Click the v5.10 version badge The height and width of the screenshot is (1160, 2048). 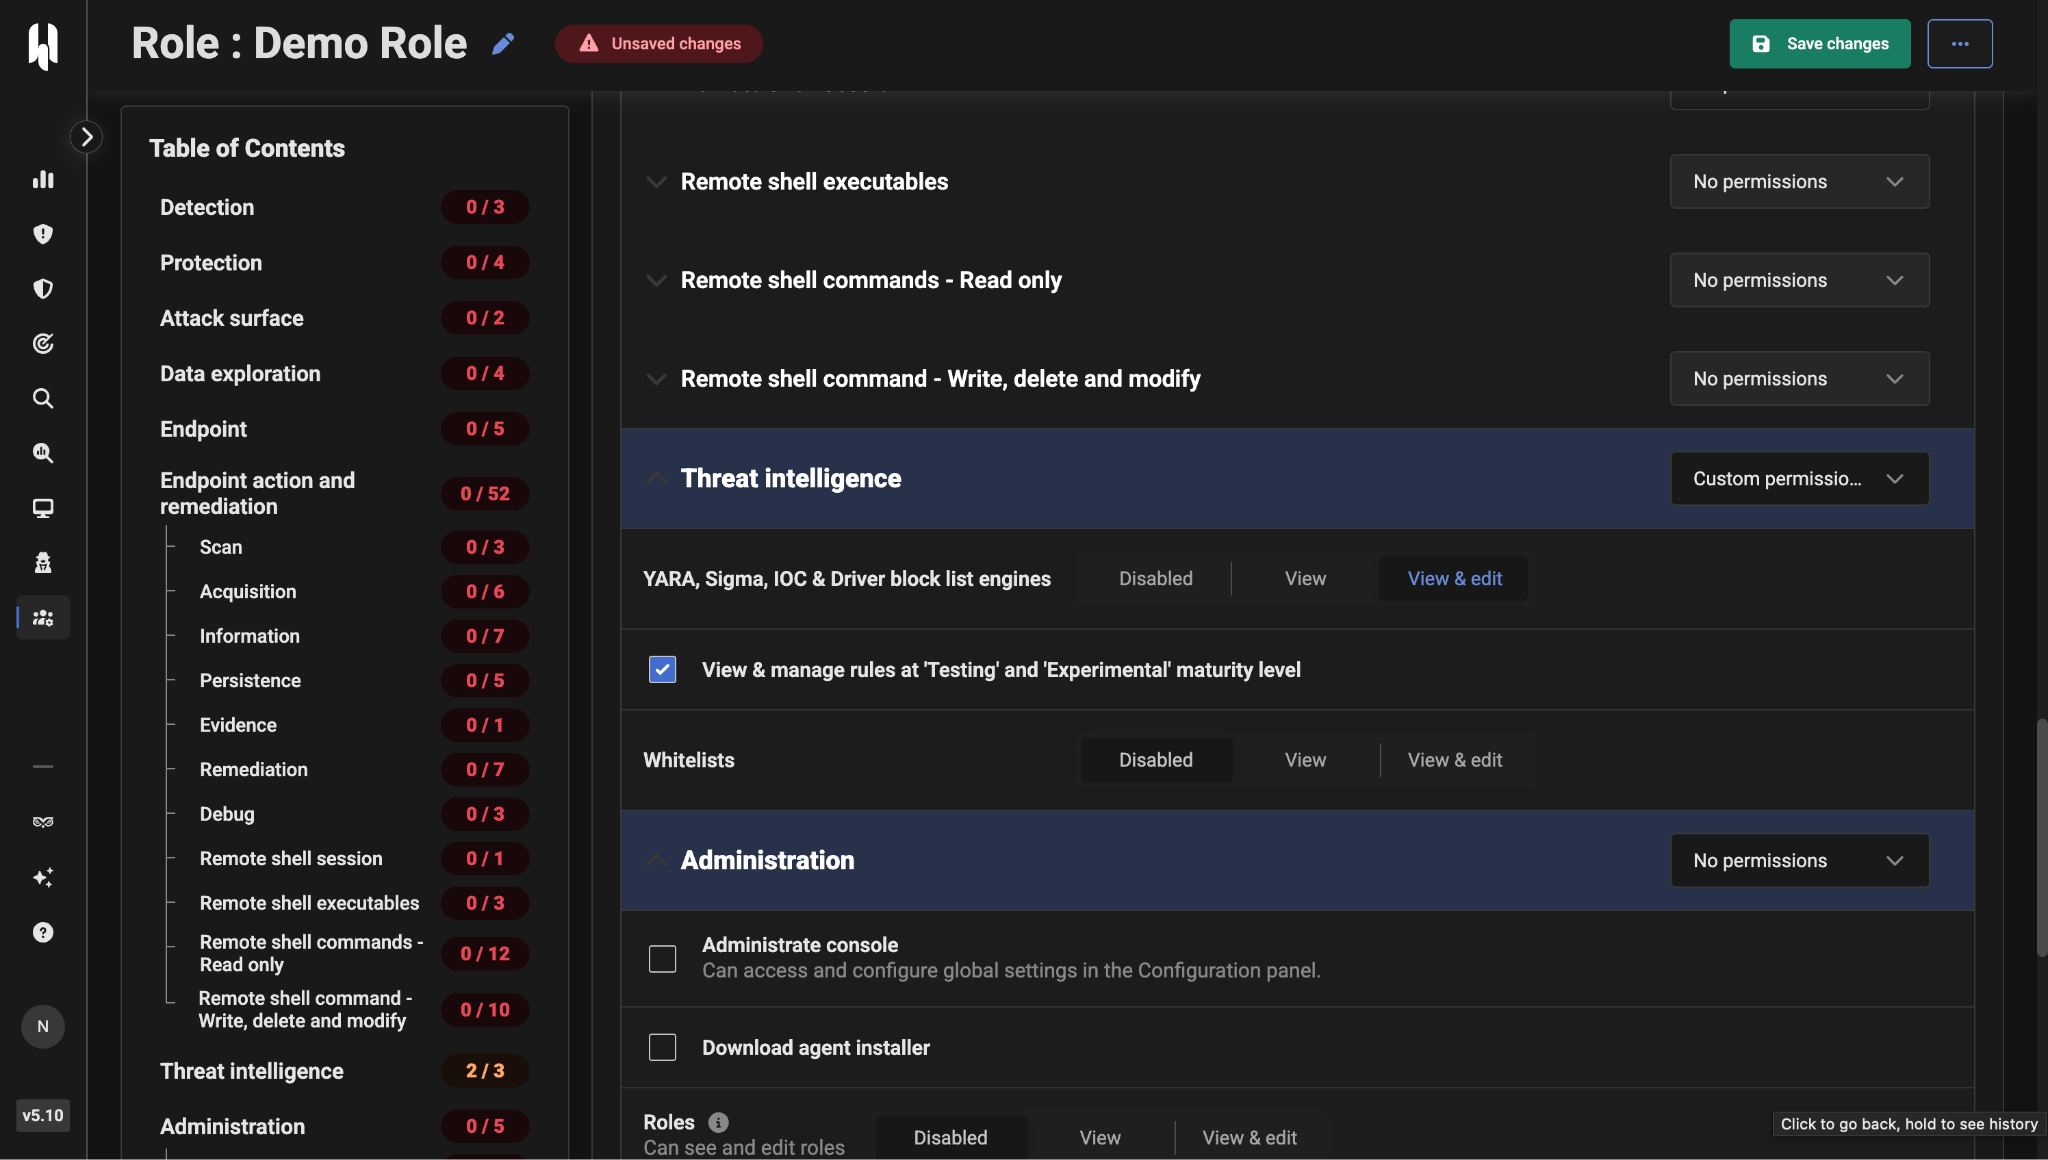[43, 1115]
